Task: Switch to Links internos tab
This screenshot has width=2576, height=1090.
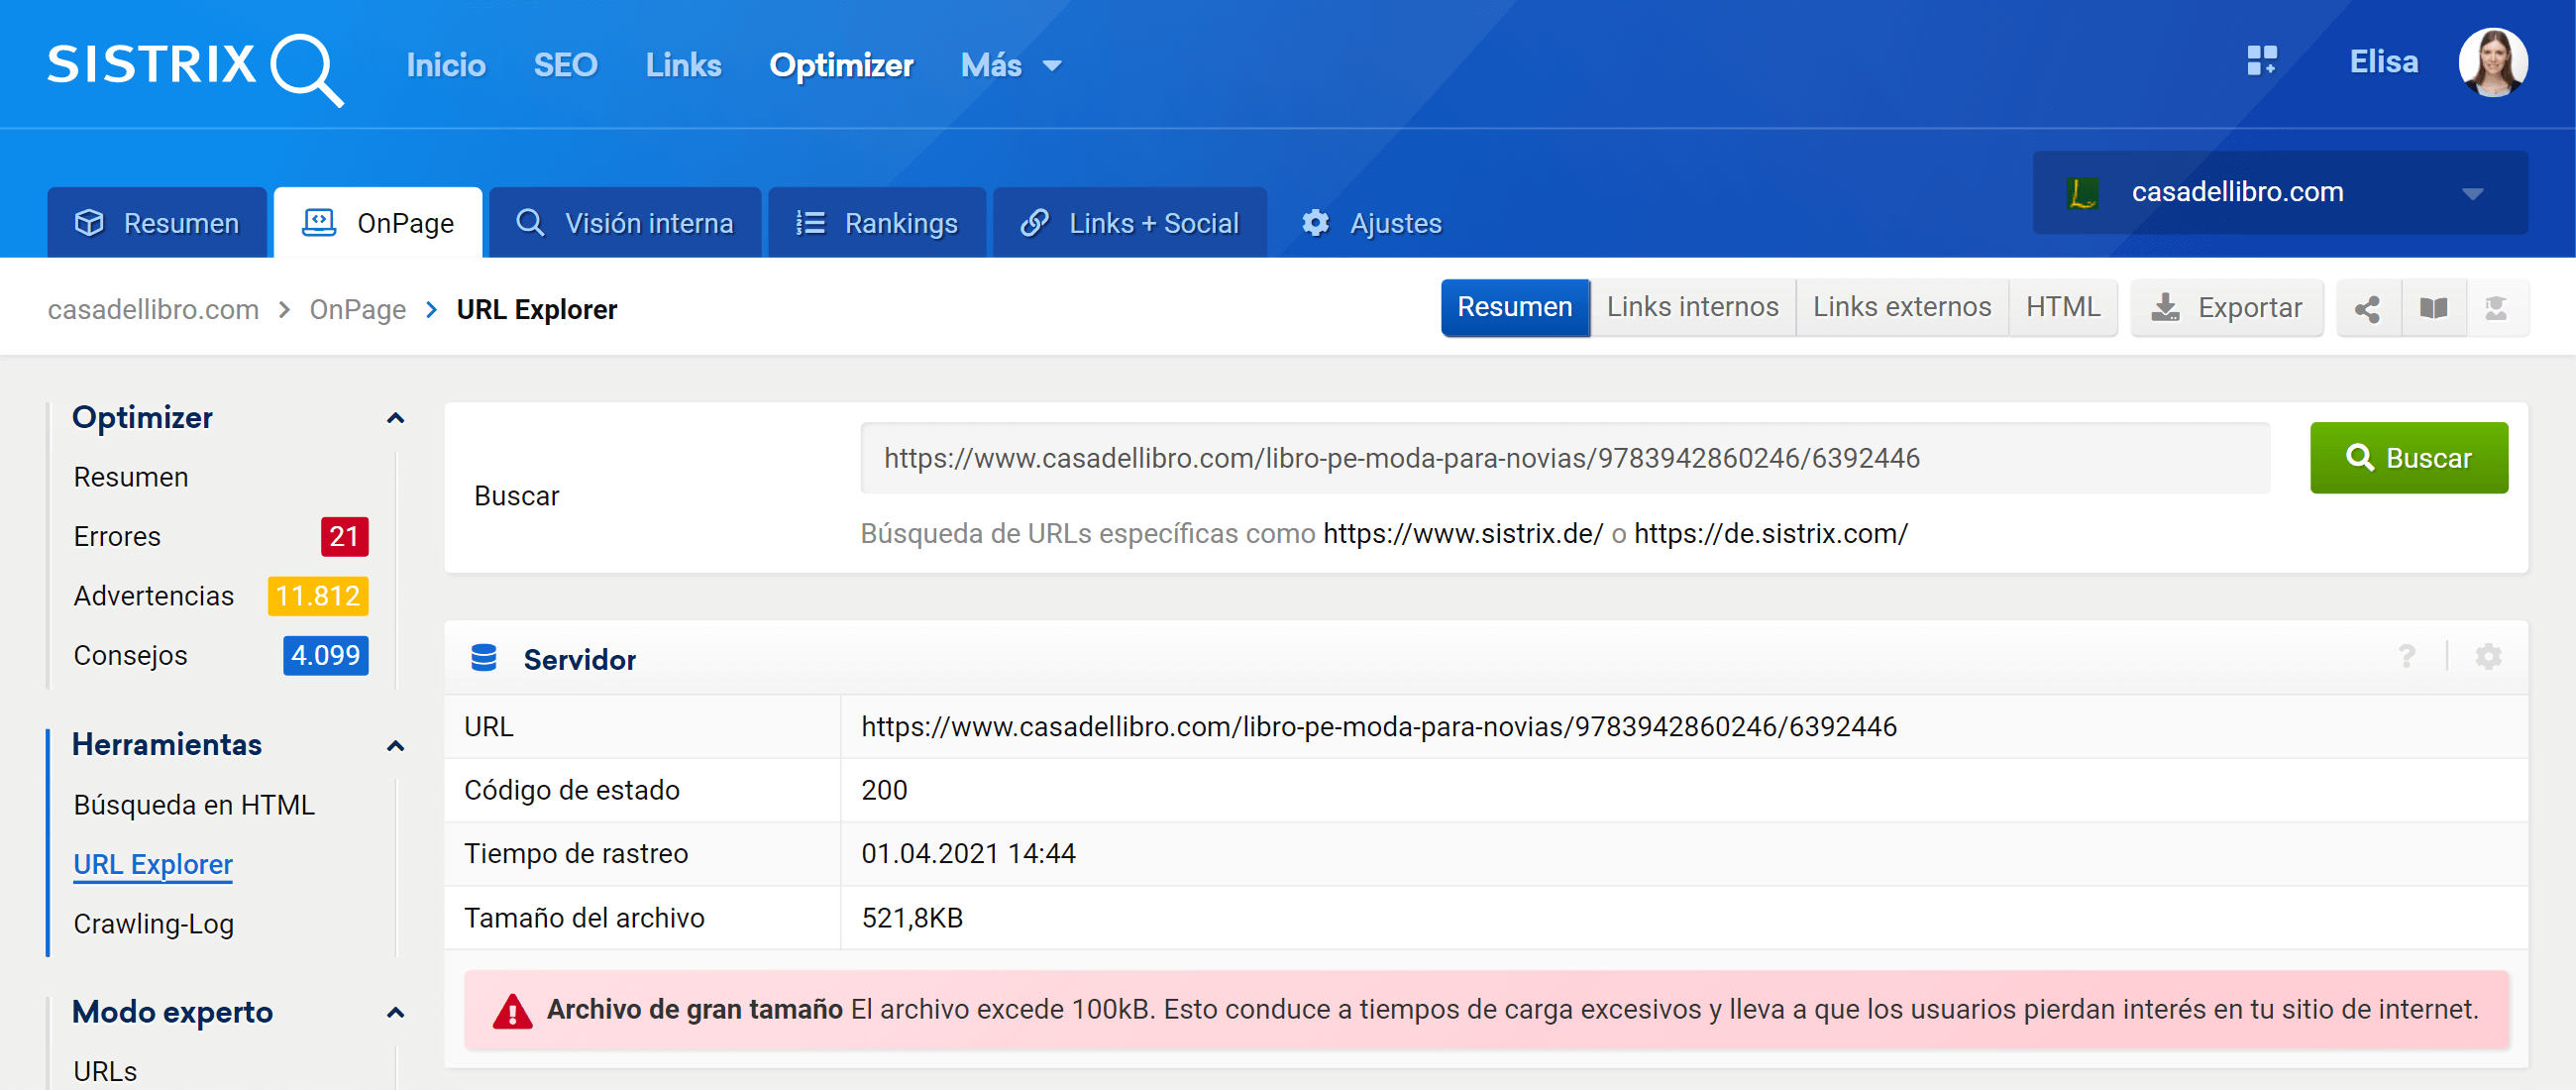Action: [1692, 307]
